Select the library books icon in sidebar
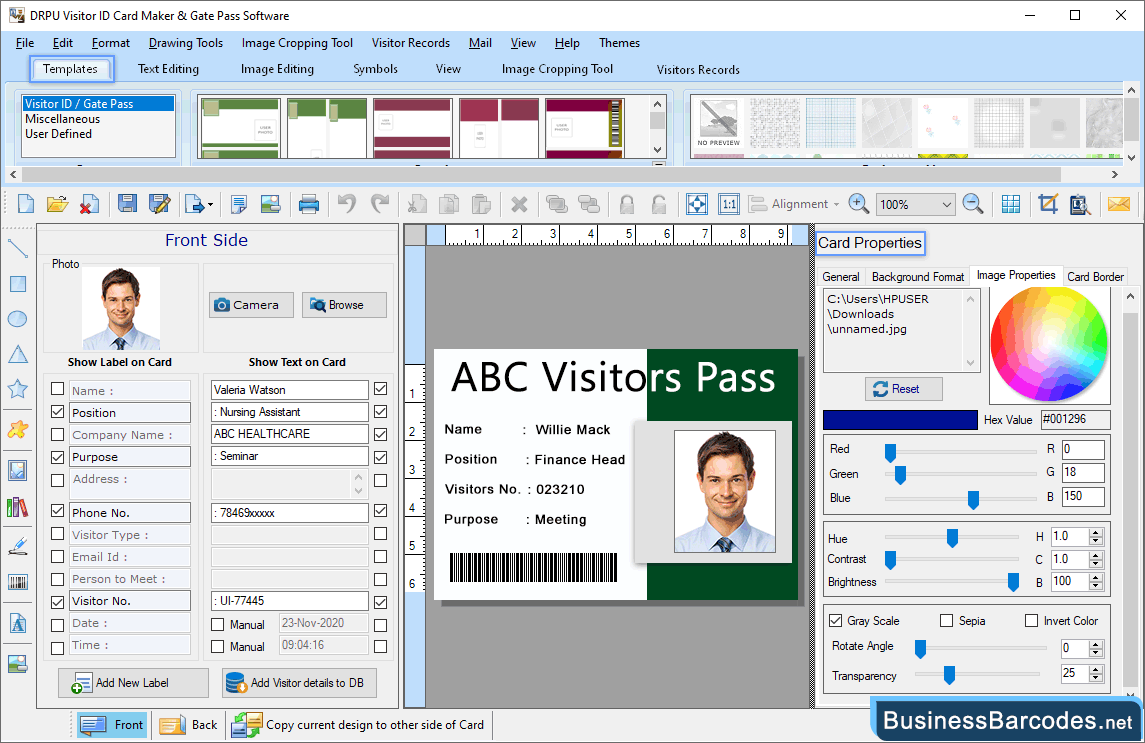 click(18, 507)
